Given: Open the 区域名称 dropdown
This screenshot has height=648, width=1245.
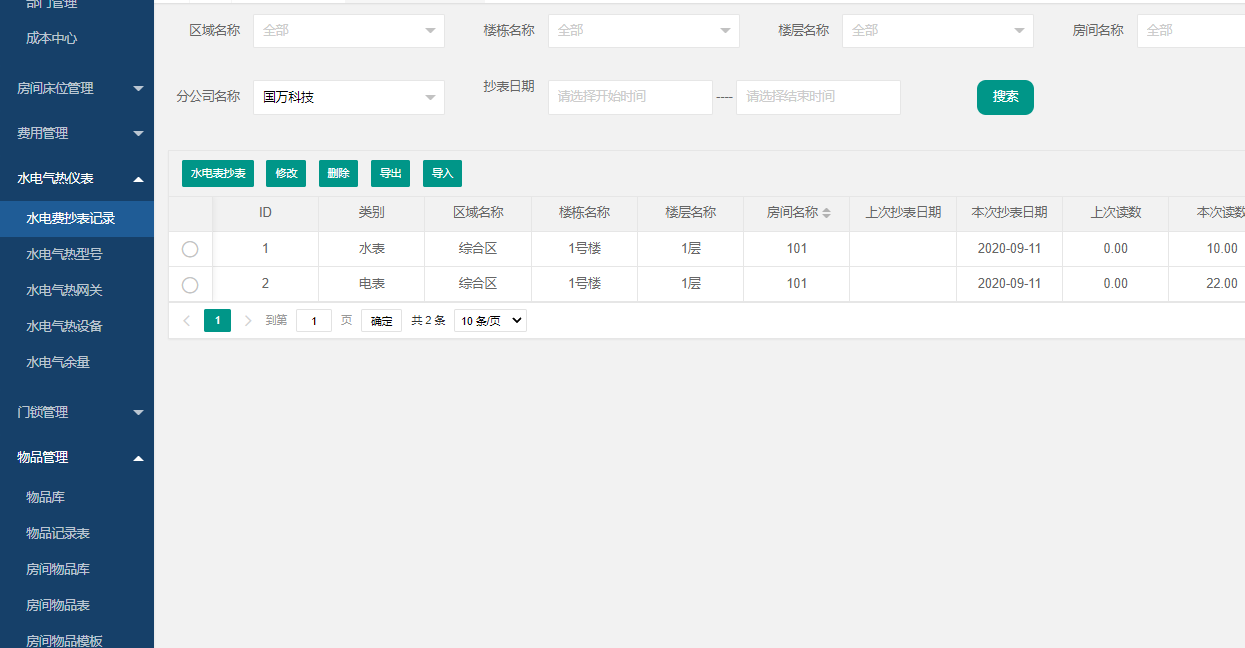Looking at the screenshot, I should [348, 31].
